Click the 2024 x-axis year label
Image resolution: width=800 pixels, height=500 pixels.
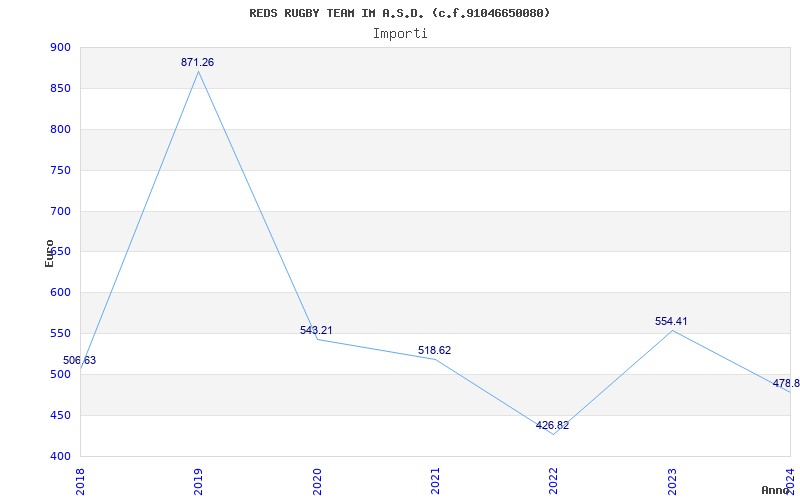click(x=790, y=481)
